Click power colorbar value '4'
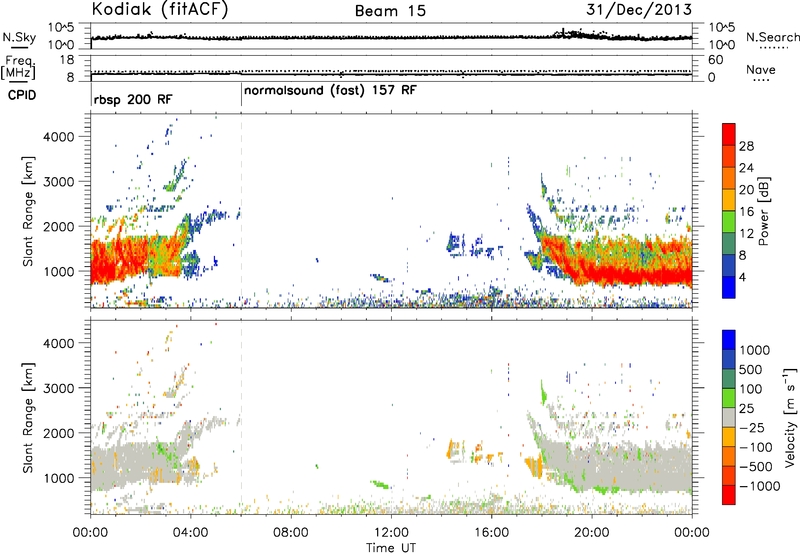 (x=743, y=277)
